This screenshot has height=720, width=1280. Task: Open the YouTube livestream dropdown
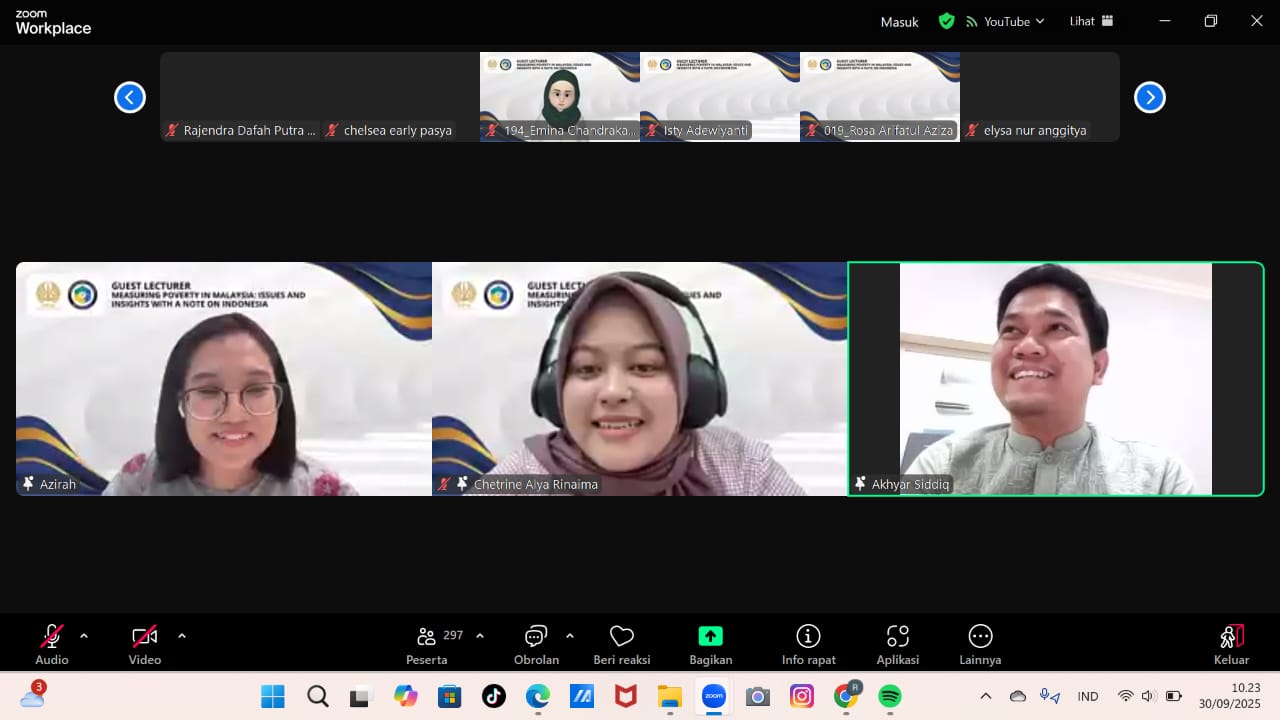pos(1005,21)
